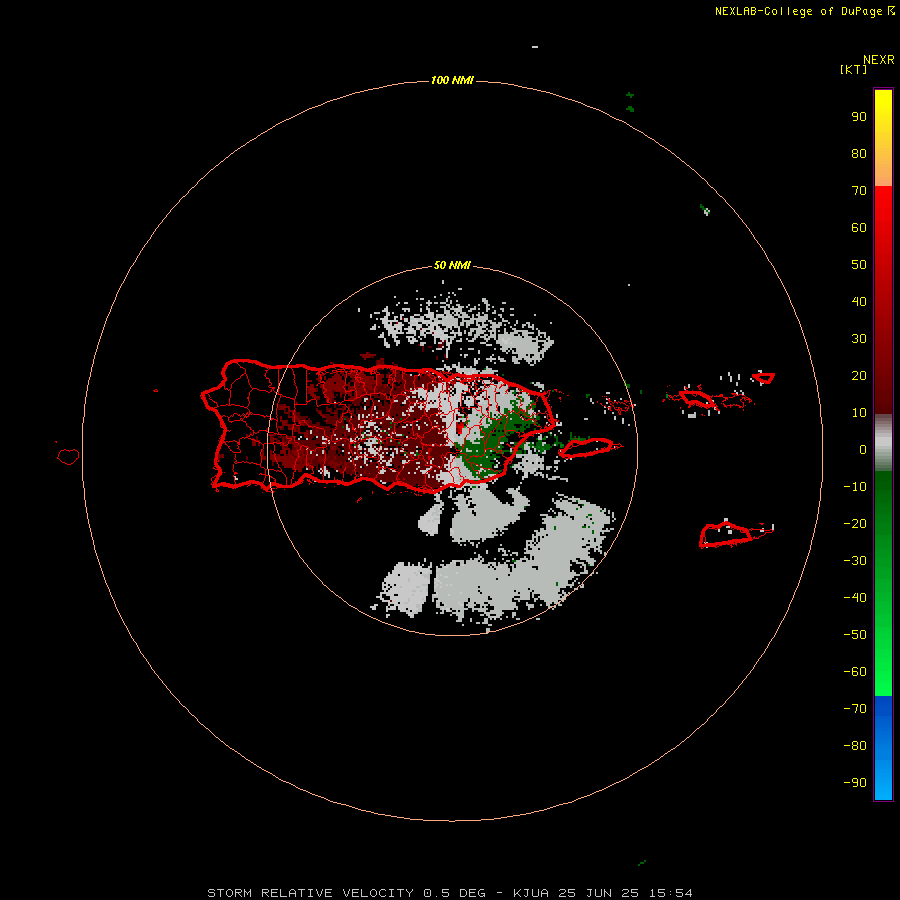Click the positive 20 value on velocity scale
The image size is (900, 900).
click(x=859, y=376)
